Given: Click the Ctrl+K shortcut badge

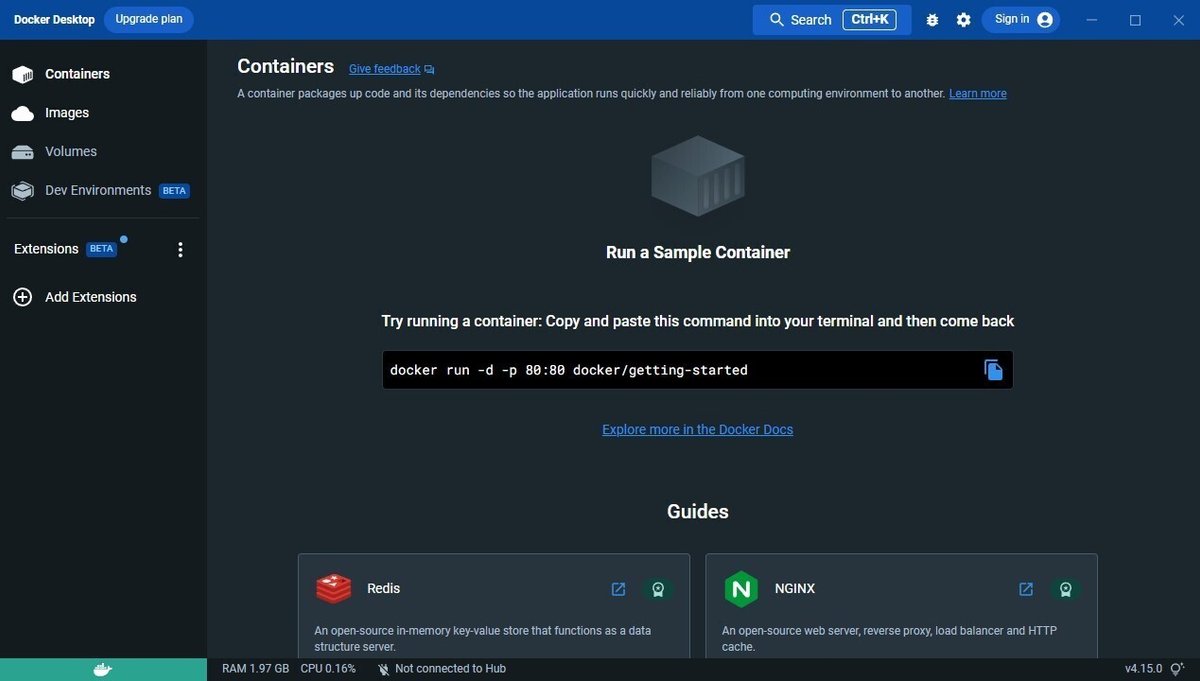Looking at the screenshot, I should pyautogui.click(x=869, y=20).
